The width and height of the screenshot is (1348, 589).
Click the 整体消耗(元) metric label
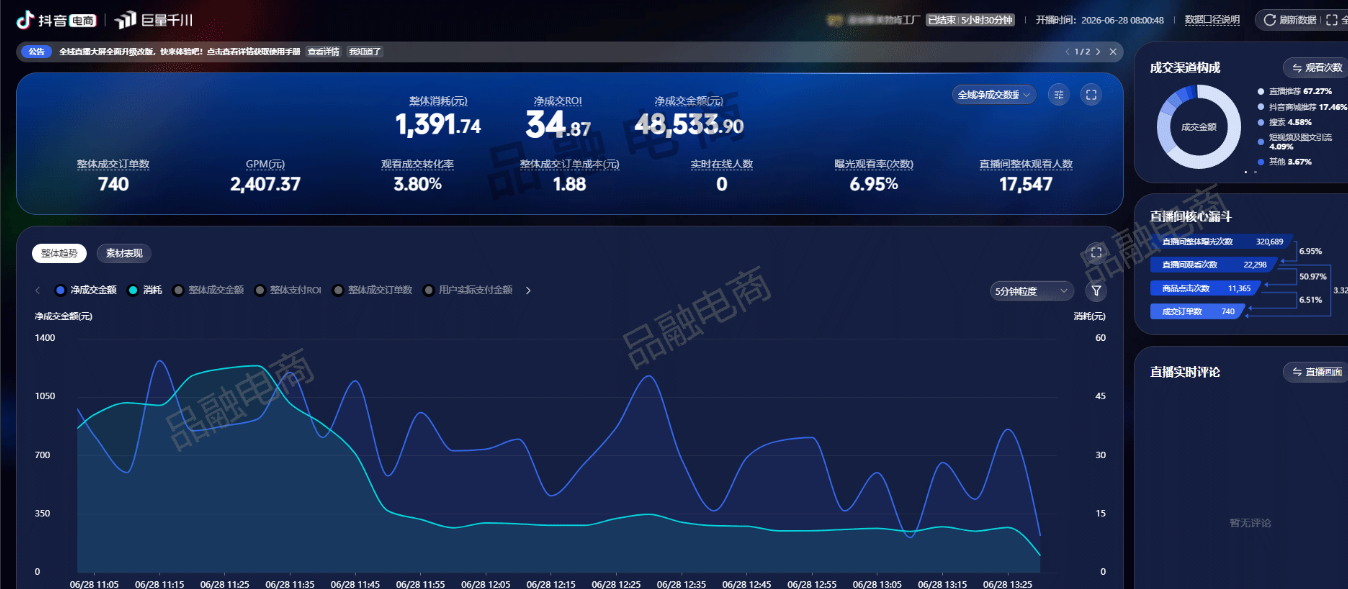point(438,101)
